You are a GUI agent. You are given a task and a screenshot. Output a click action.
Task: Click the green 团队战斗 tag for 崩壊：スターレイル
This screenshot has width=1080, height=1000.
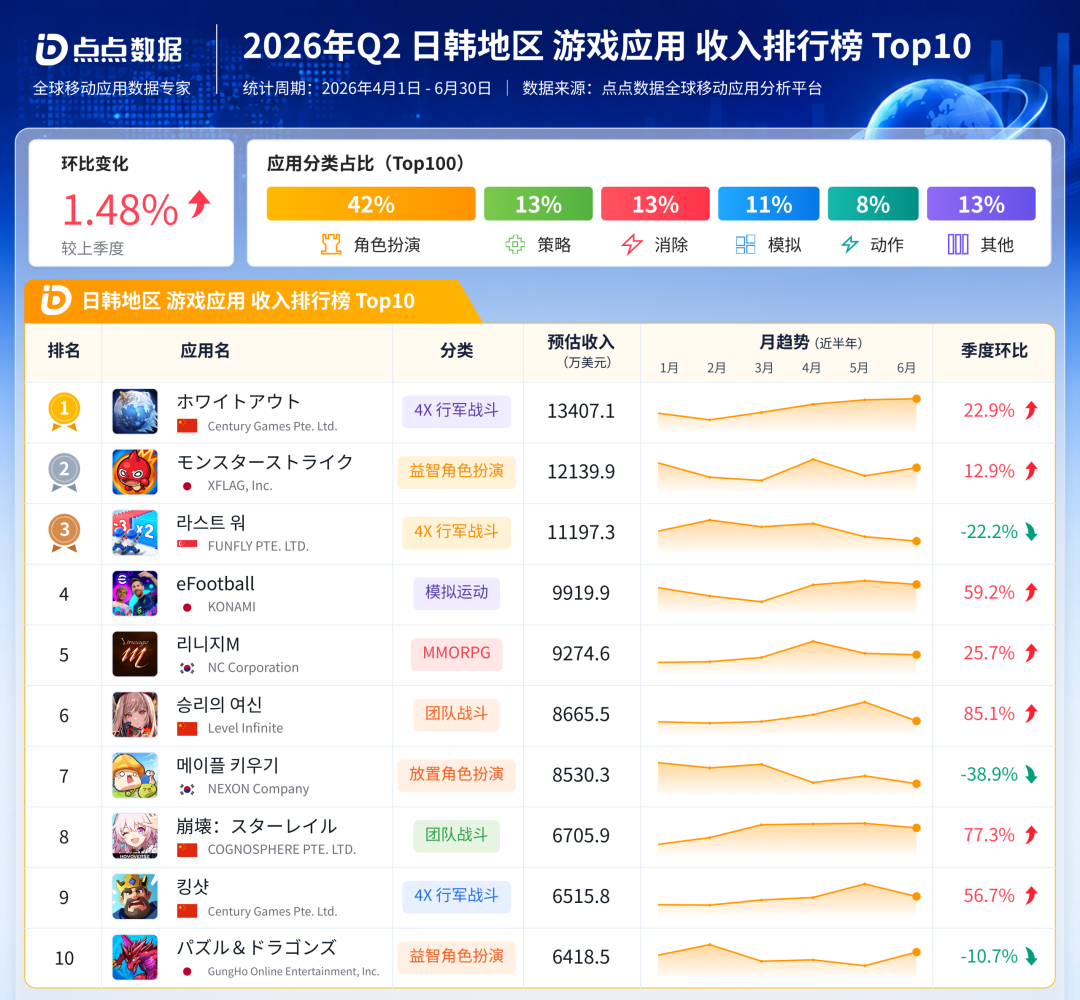click(457, 835)
